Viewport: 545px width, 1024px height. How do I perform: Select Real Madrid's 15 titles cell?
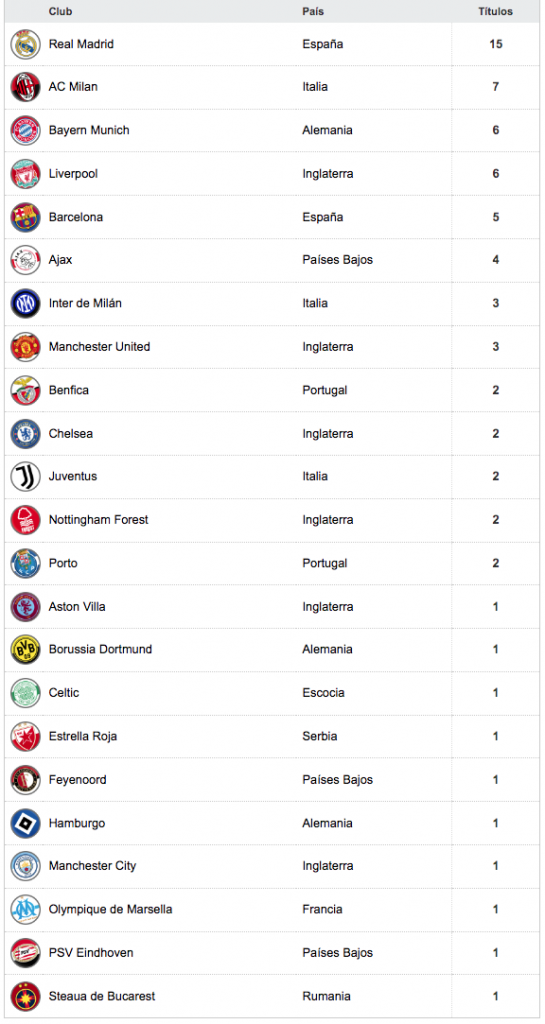click(x=495, y=44)
